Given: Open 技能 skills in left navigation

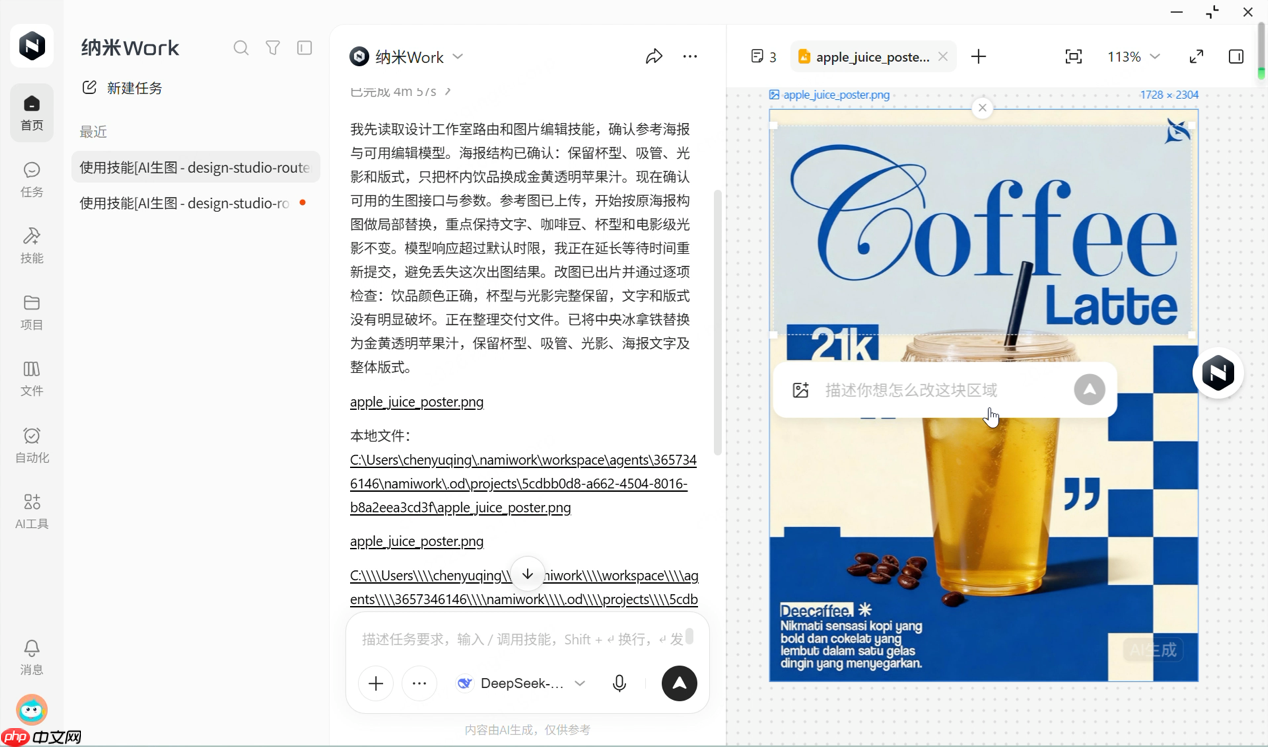Looking at the screenshot, I should coord(32,245).
